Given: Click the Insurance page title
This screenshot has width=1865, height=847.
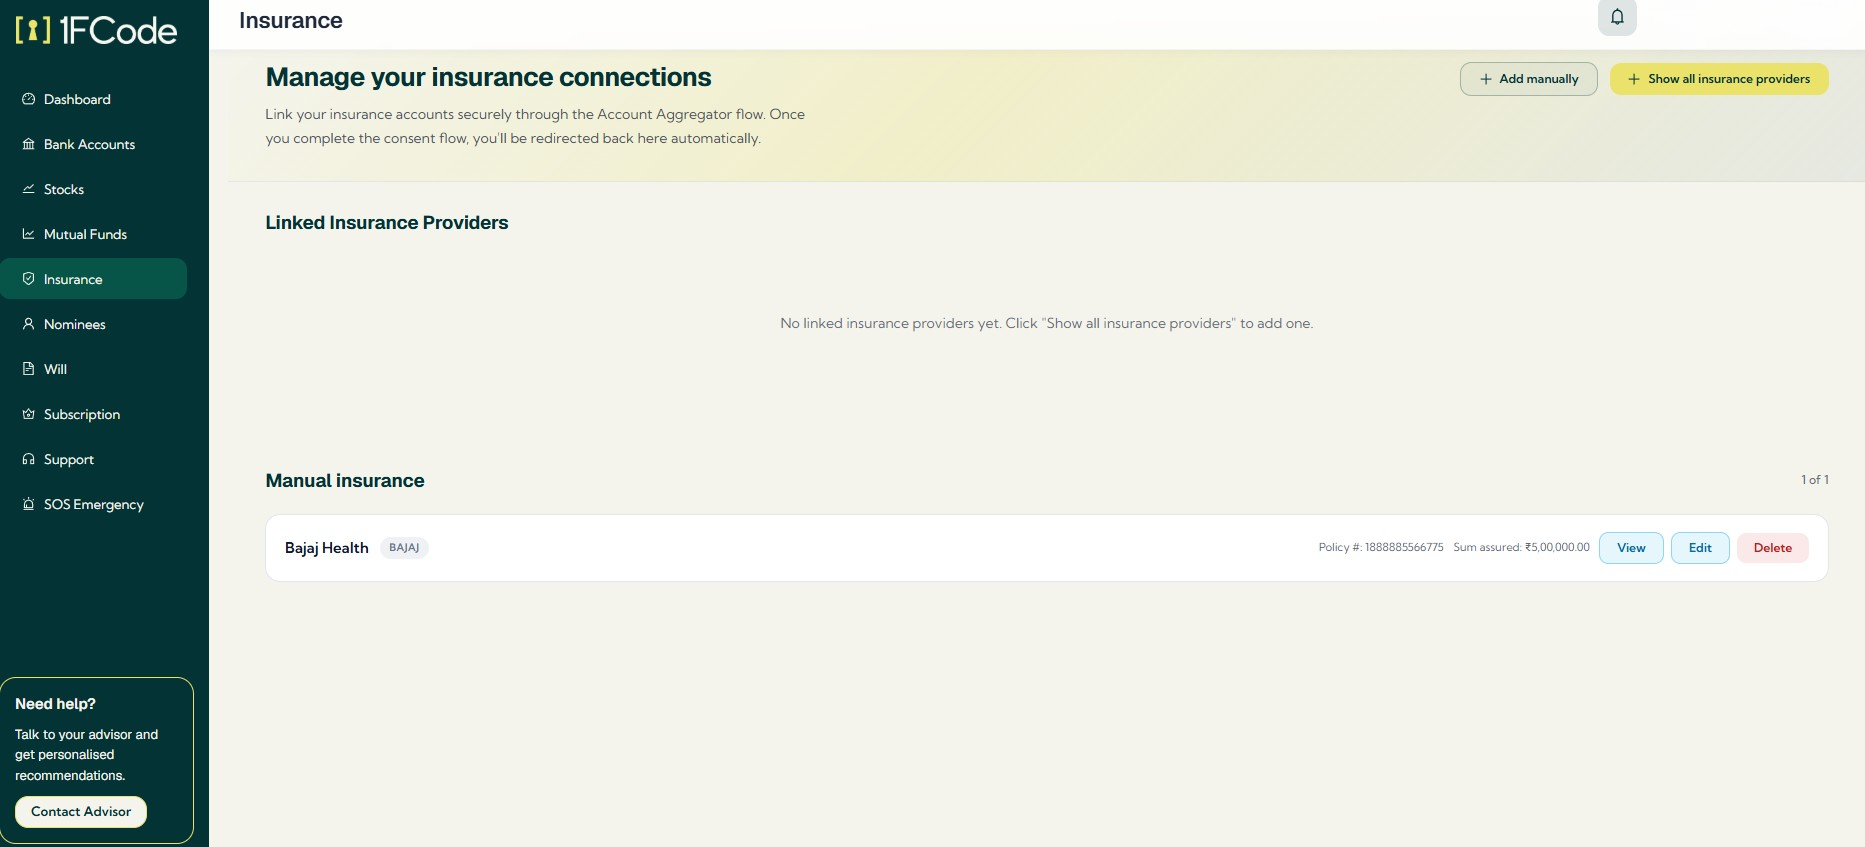Looking at the screenshot, I should click(291, 21).
